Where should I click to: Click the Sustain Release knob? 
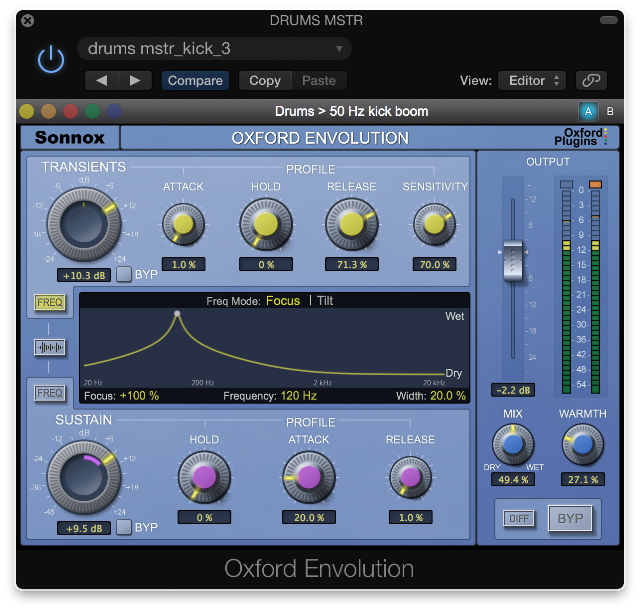410,477
